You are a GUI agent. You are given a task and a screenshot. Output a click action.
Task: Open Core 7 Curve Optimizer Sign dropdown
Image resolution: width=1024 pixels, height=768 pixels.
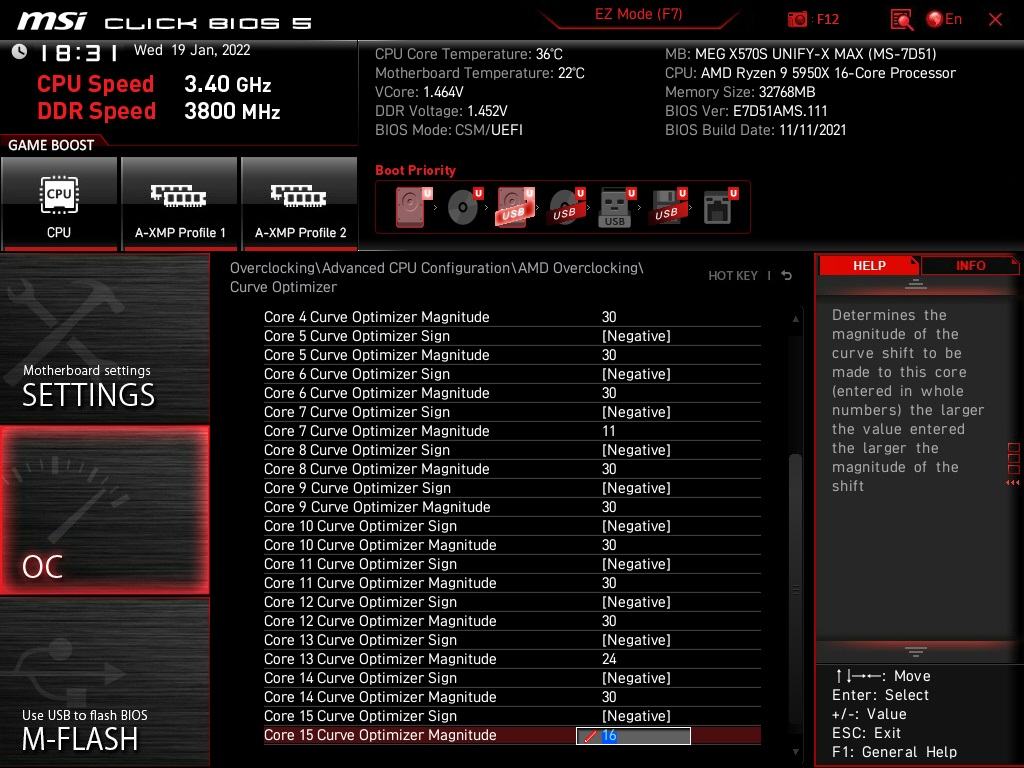coord(636,412)
